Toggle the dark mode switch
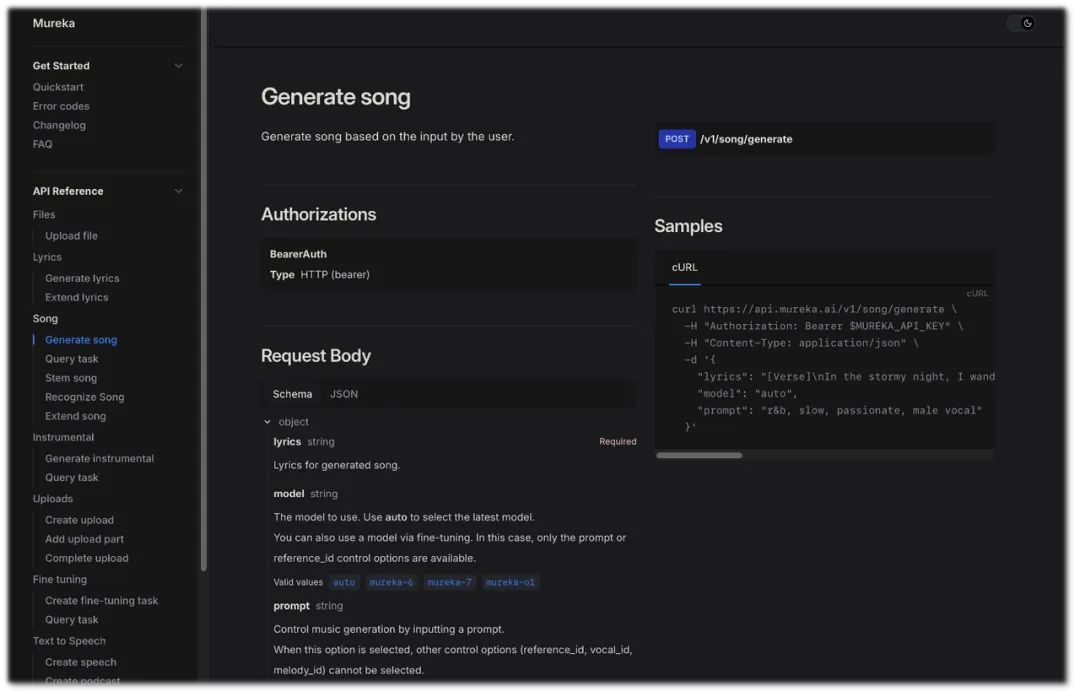Viewport: 1080px width, 697px height. (x=1020, y=23)
